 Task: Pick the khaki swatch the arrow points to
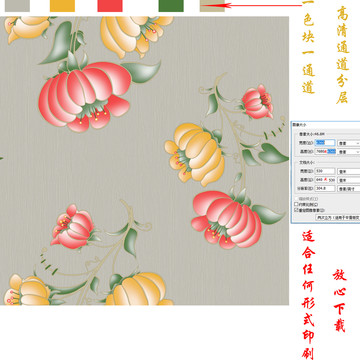[212, 6]
